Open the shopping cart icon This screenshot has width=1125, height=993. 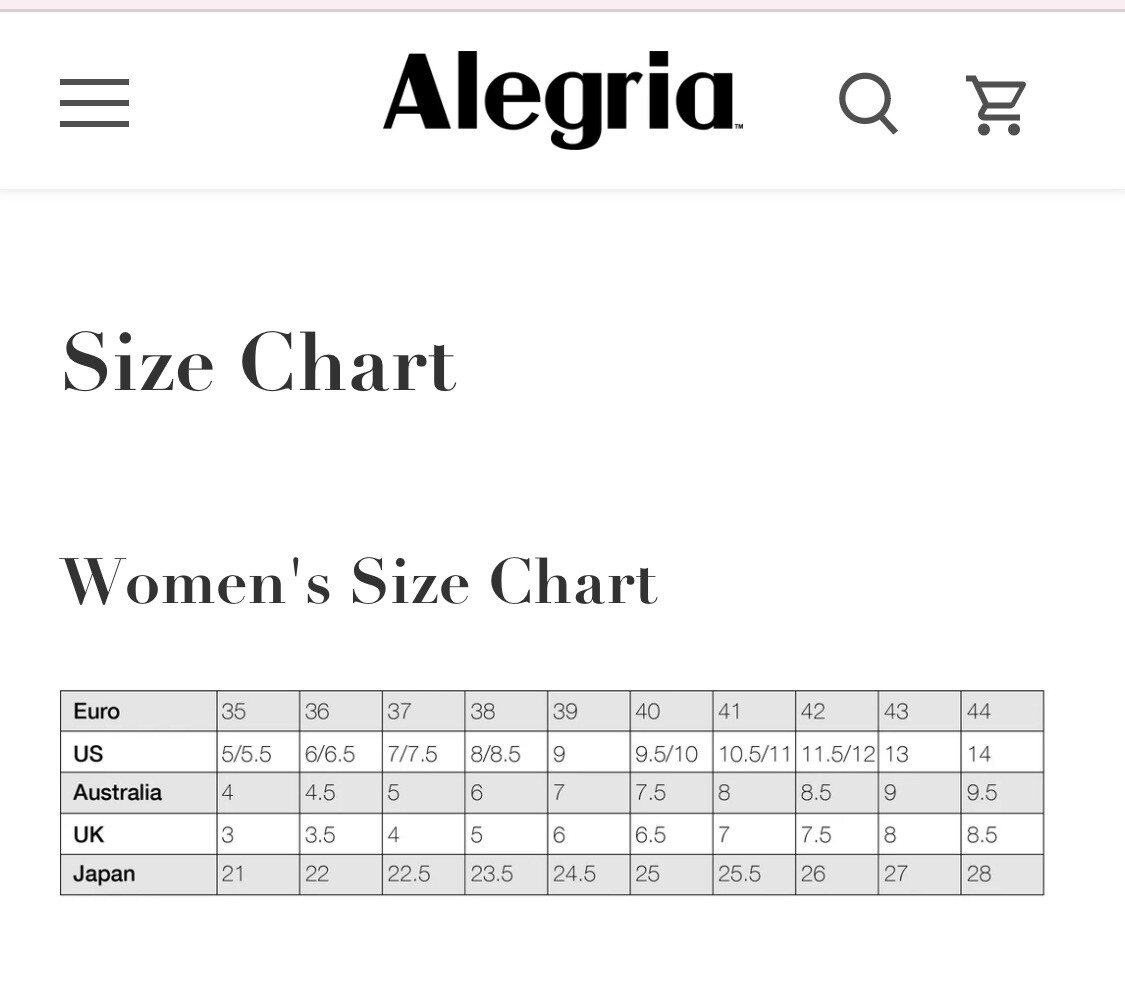(x=997, y=105)
